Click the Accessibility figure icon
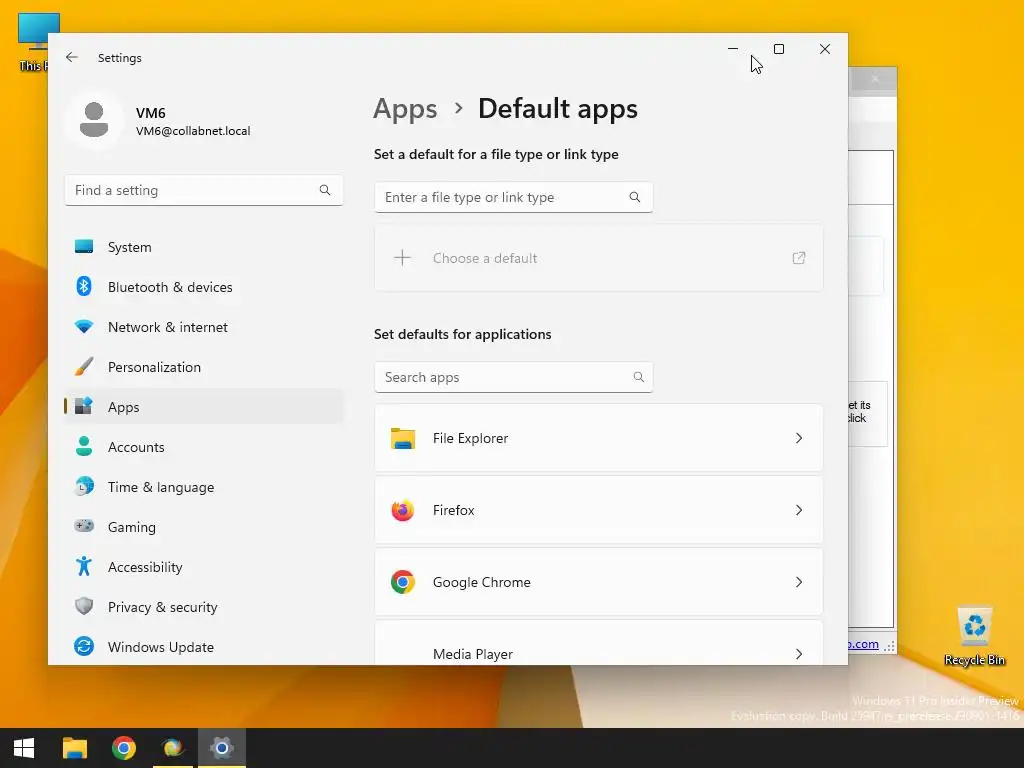The width and height of the screenshot is (1024, 768). [84, 566]
